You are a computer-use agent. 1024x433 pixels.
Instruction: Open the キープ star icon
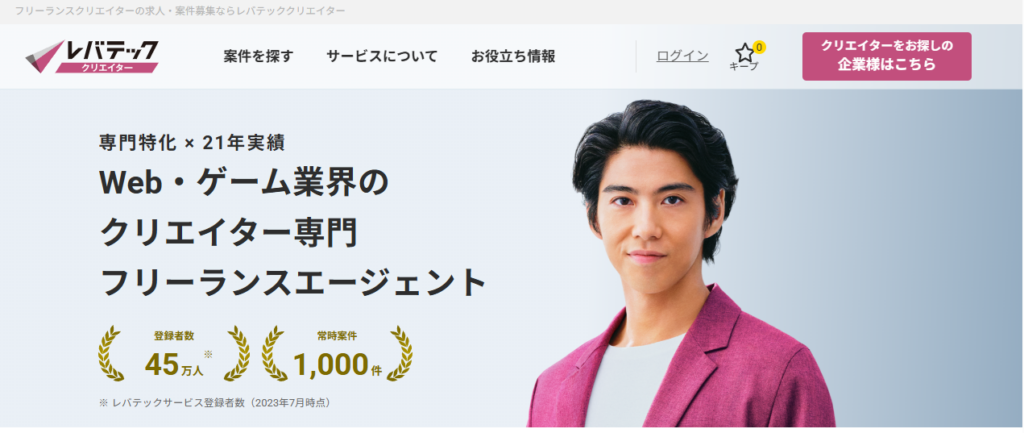(744, 53)
